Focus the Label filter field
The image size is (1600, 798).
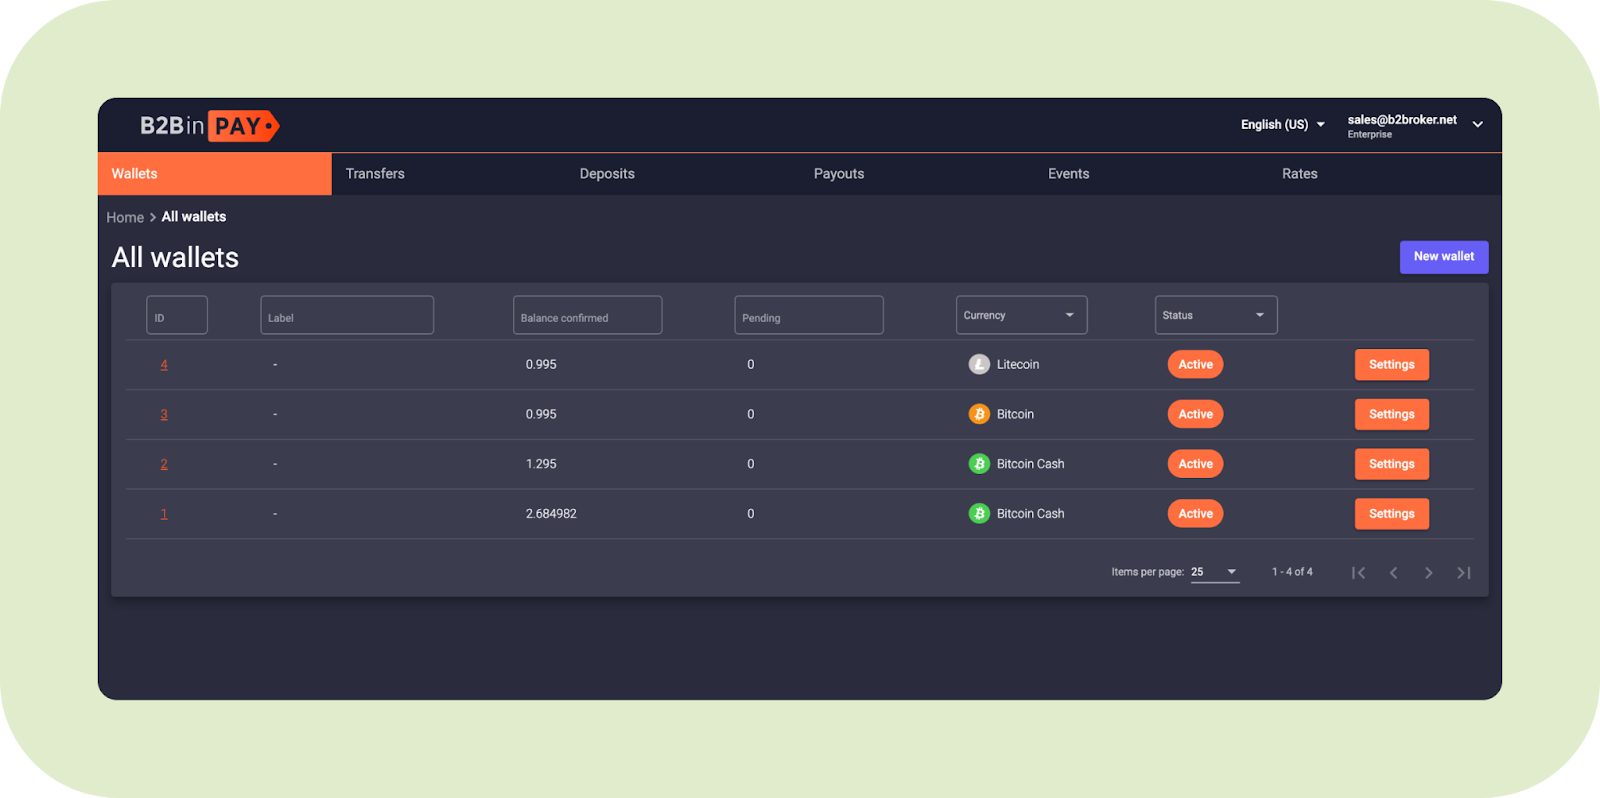coord(347,315)
